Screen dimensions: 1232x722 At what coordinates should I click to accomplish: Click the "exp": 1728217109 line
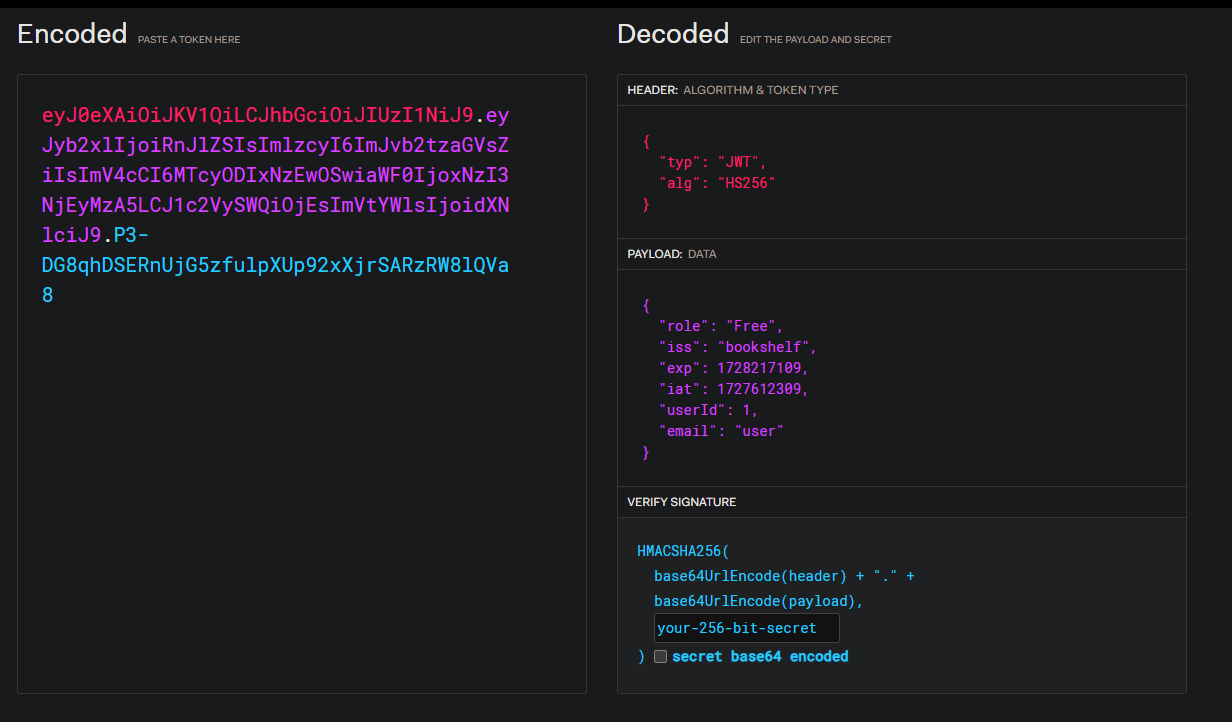click(x=733, y=368)
